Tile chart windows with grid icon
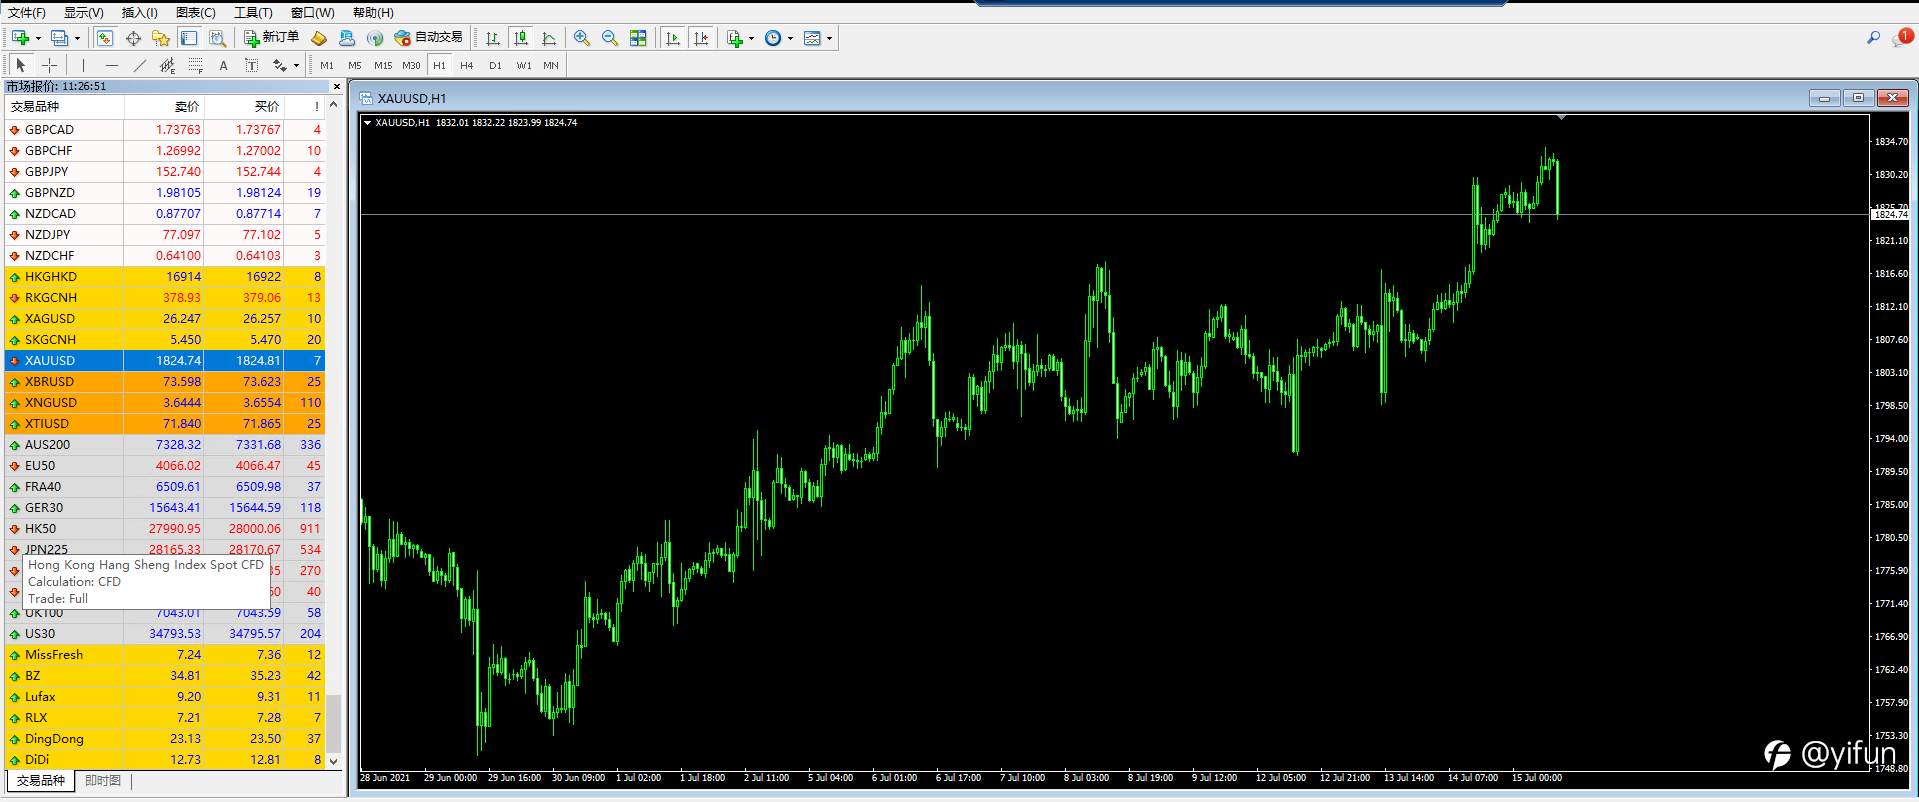This screenshot has width=1919, height=802. [x=638, y=38]
